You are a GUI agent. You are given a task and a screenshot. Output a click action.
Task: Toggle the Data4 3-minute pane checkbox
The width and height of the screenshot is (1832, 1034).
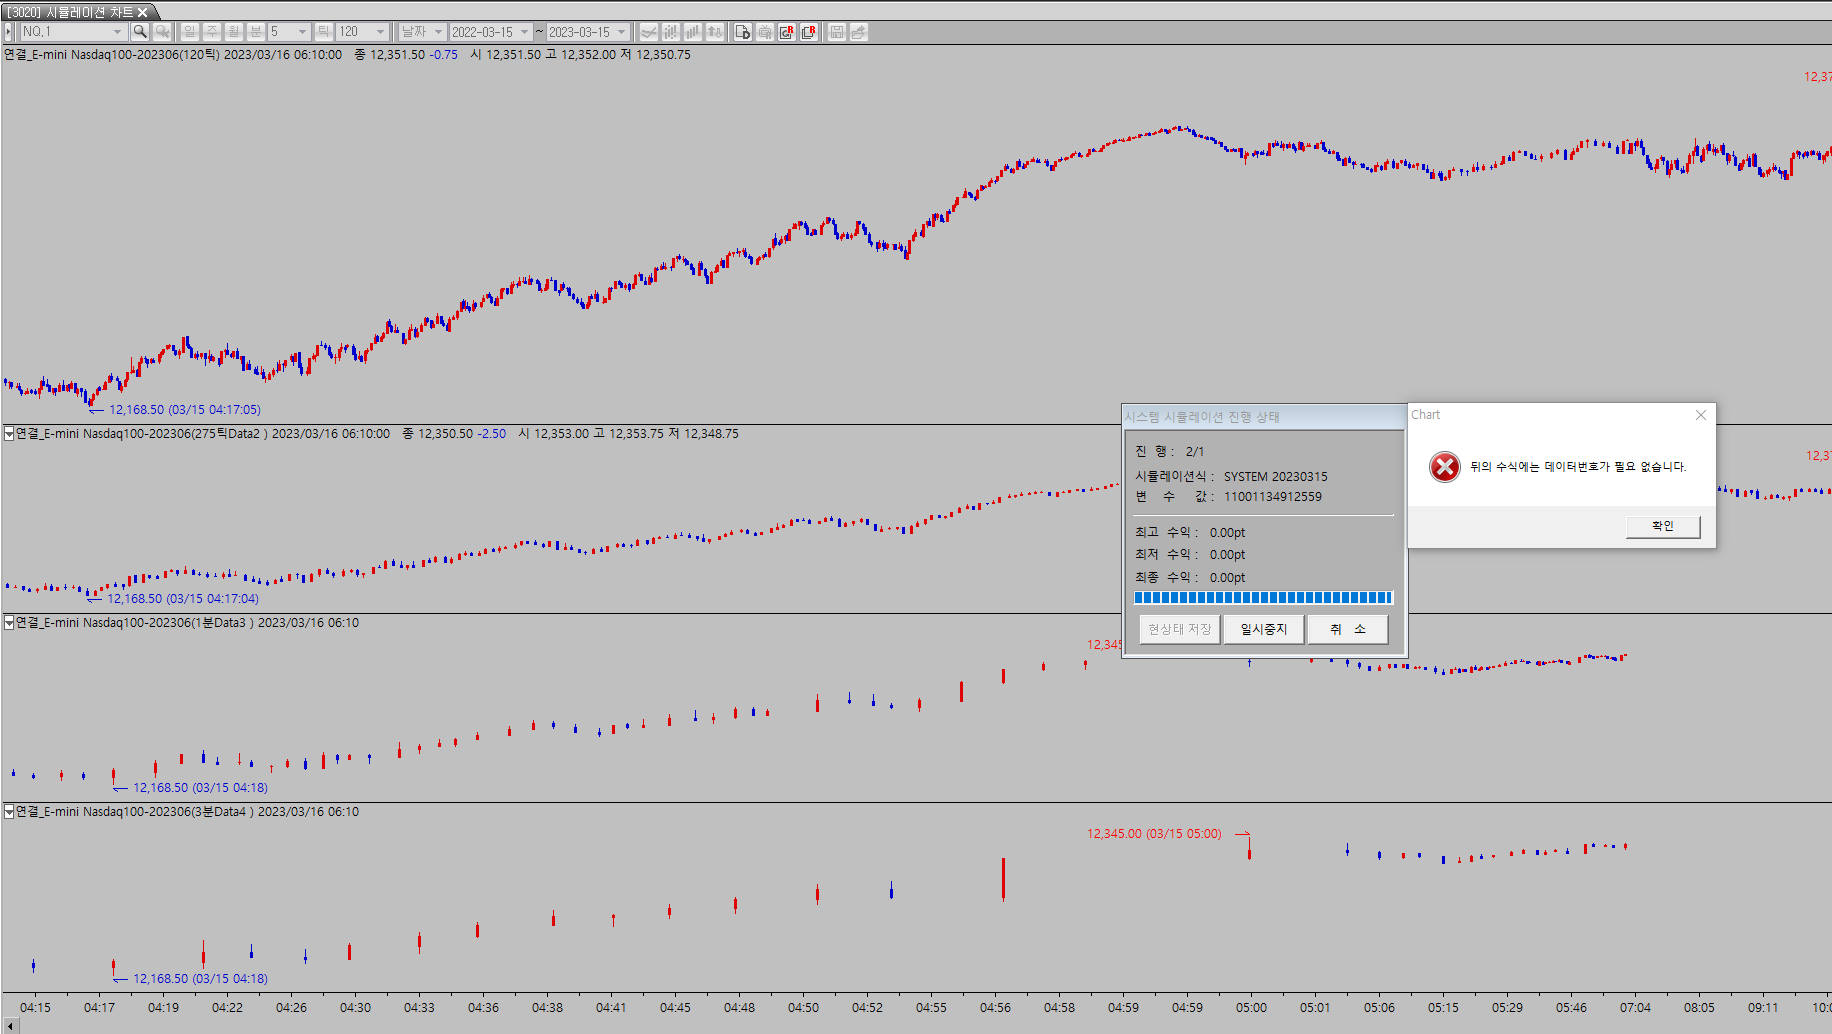click(x=9, y=812)
